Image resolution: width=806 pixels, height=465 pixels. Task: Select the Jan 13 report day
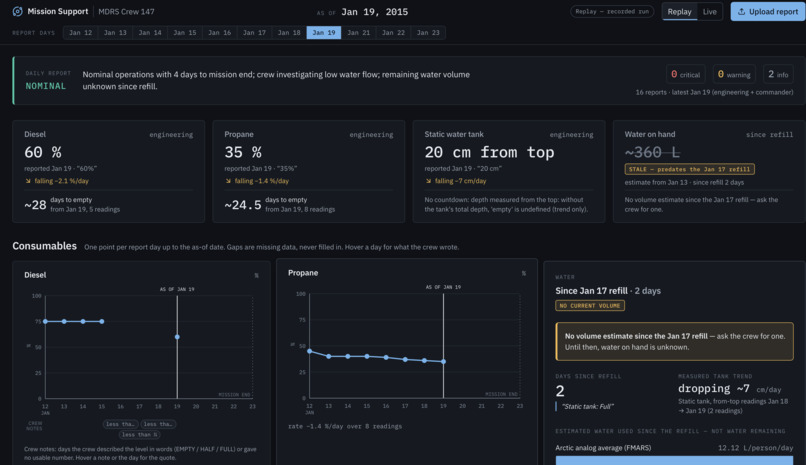pyautogui.click(x=115, y=32)
